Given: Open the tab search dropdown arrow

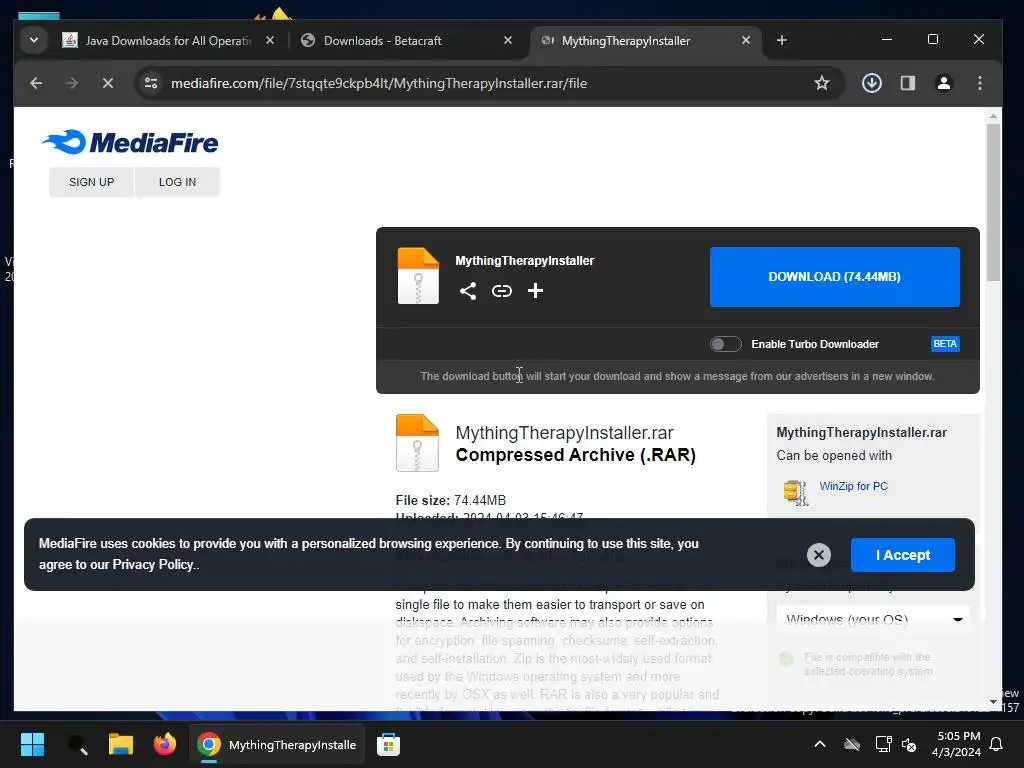Looking at the screenshot, I should 34,40.
